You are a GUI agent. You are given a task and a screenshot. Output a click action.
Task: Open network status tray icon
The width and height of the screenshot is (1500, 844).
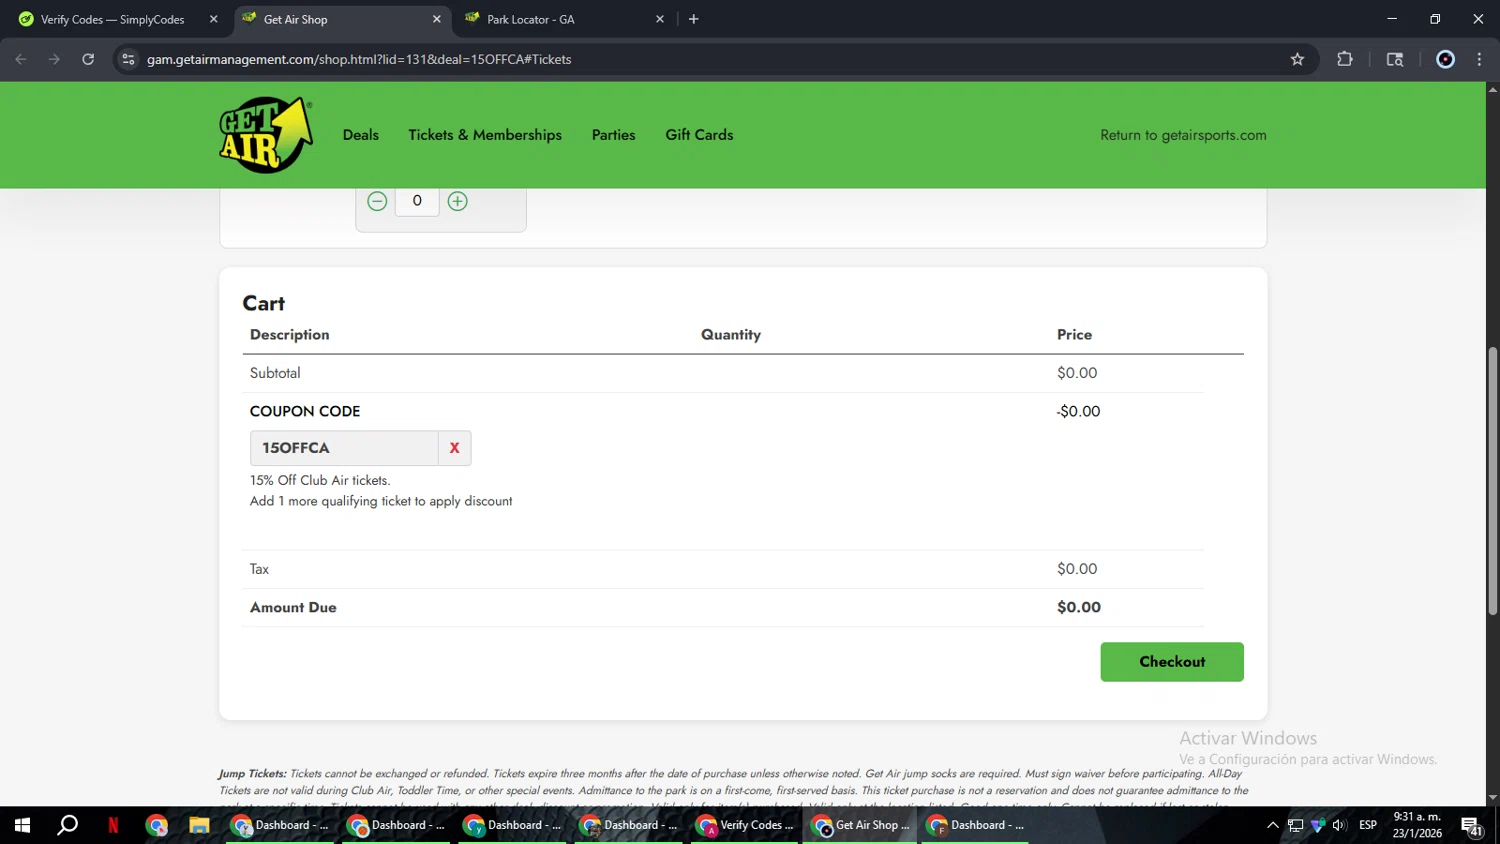[1295, 825]
